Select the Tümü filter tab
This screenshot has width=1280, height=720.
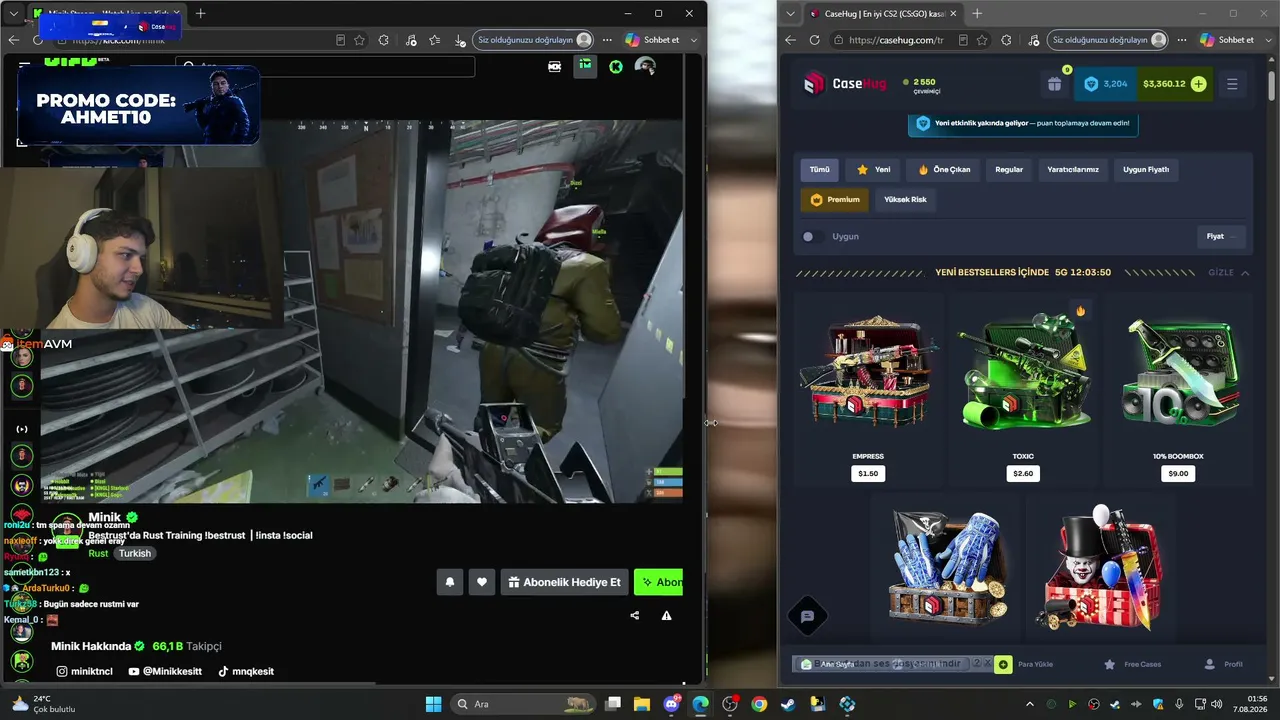[x=819, y=170]
